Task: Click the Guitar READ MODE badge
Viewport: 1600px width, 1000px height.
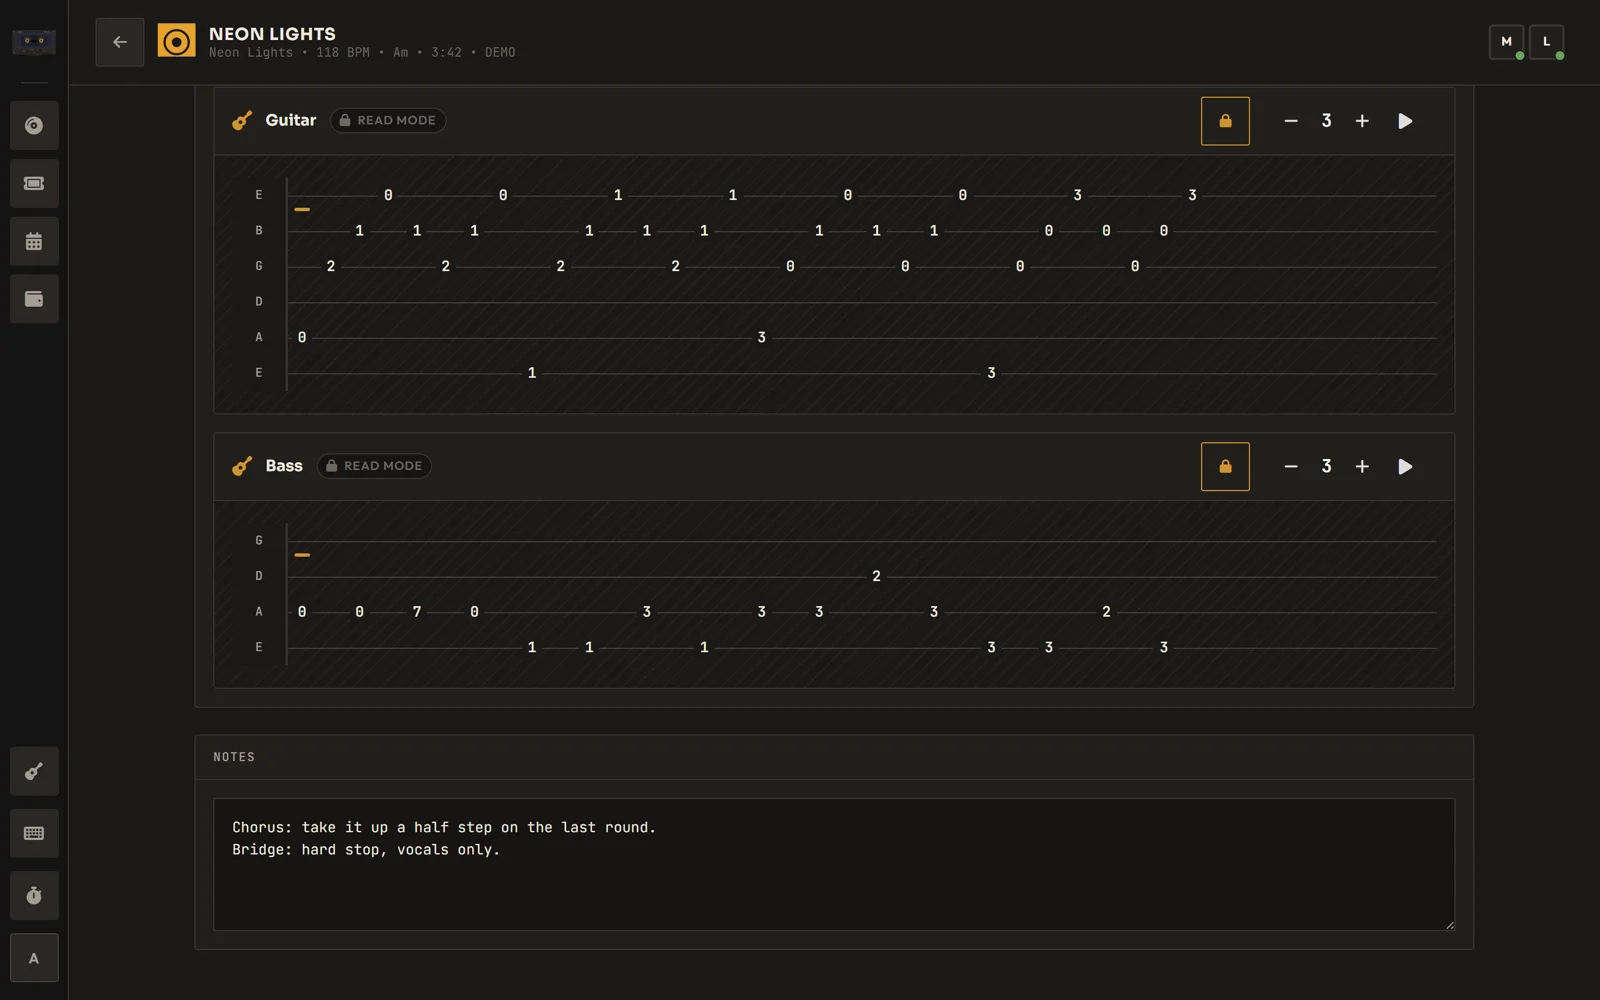Action: point(388,120)
